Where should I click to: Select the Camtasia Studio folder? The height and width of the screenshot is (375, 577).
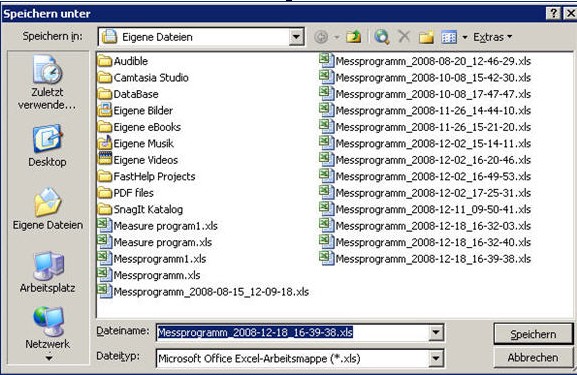(x=144, y=77)
